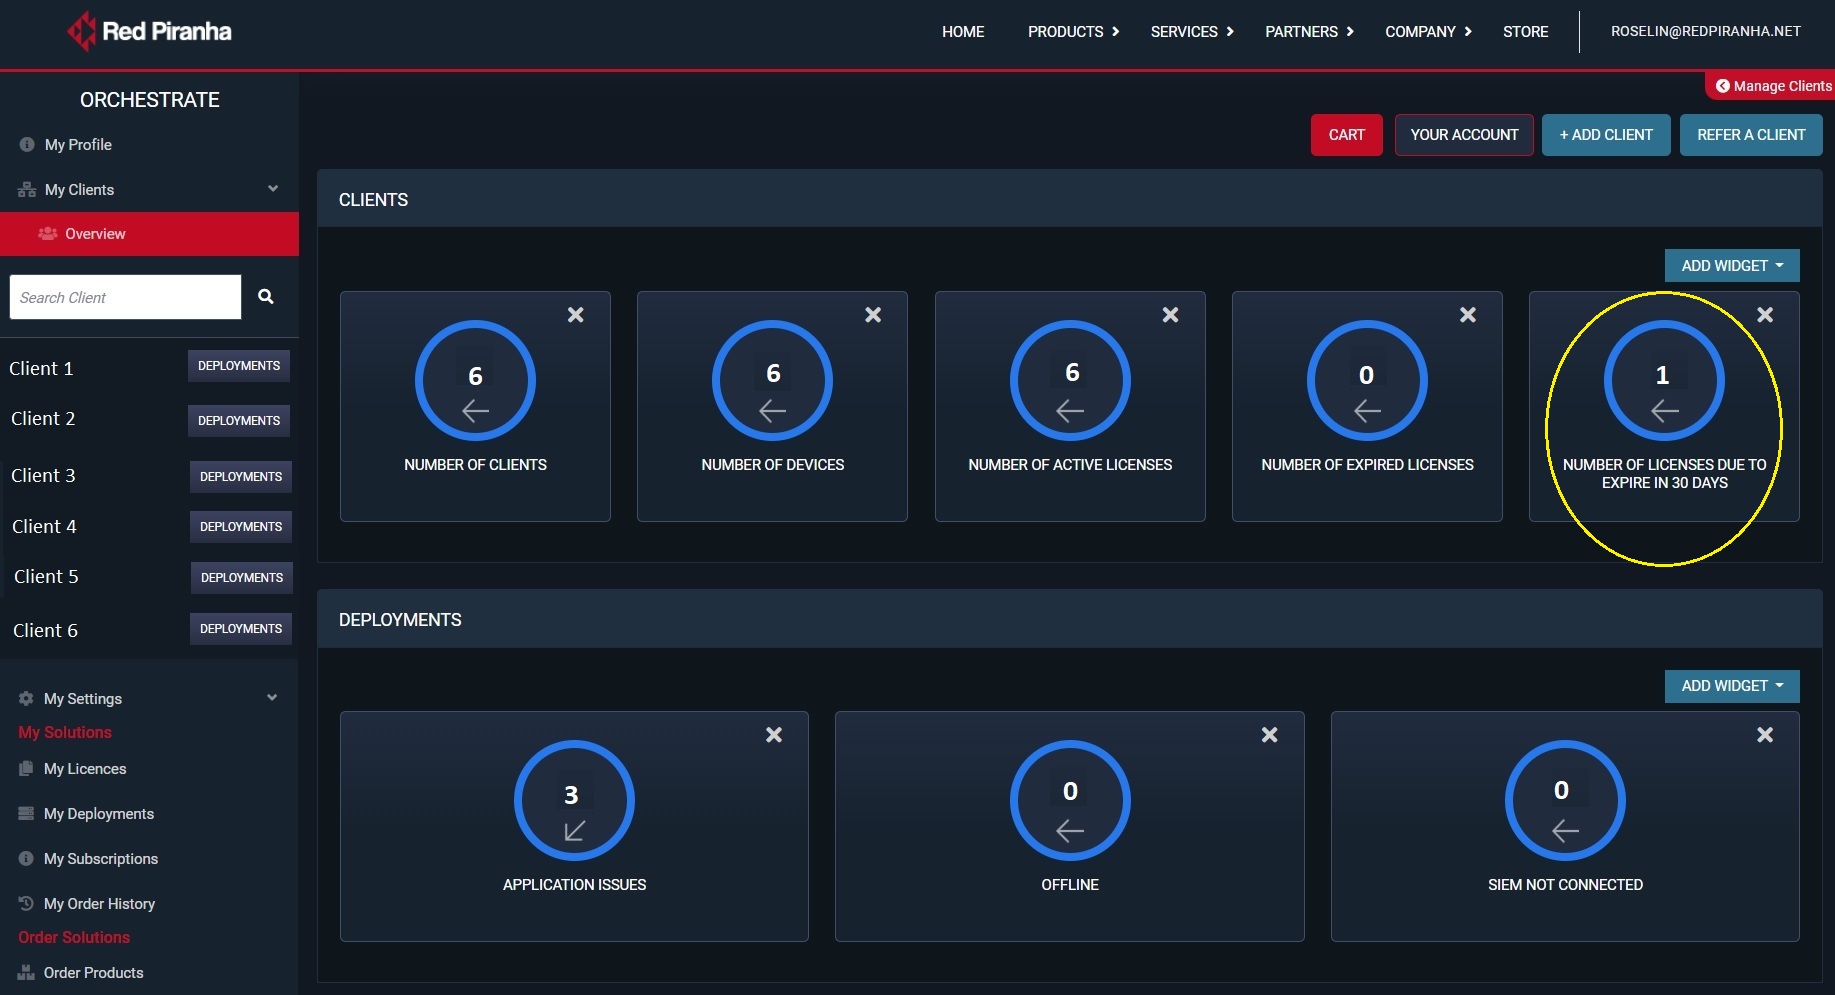Click the My Clients hierarchy icon
Screen dimensions: 1835x995
[27, 190]
